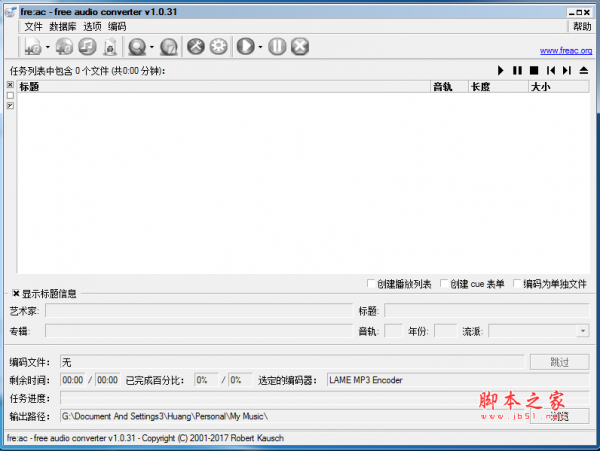Open the 数据库 menu
This screenshot has height=451, width=600.
[x=63, y=26]
